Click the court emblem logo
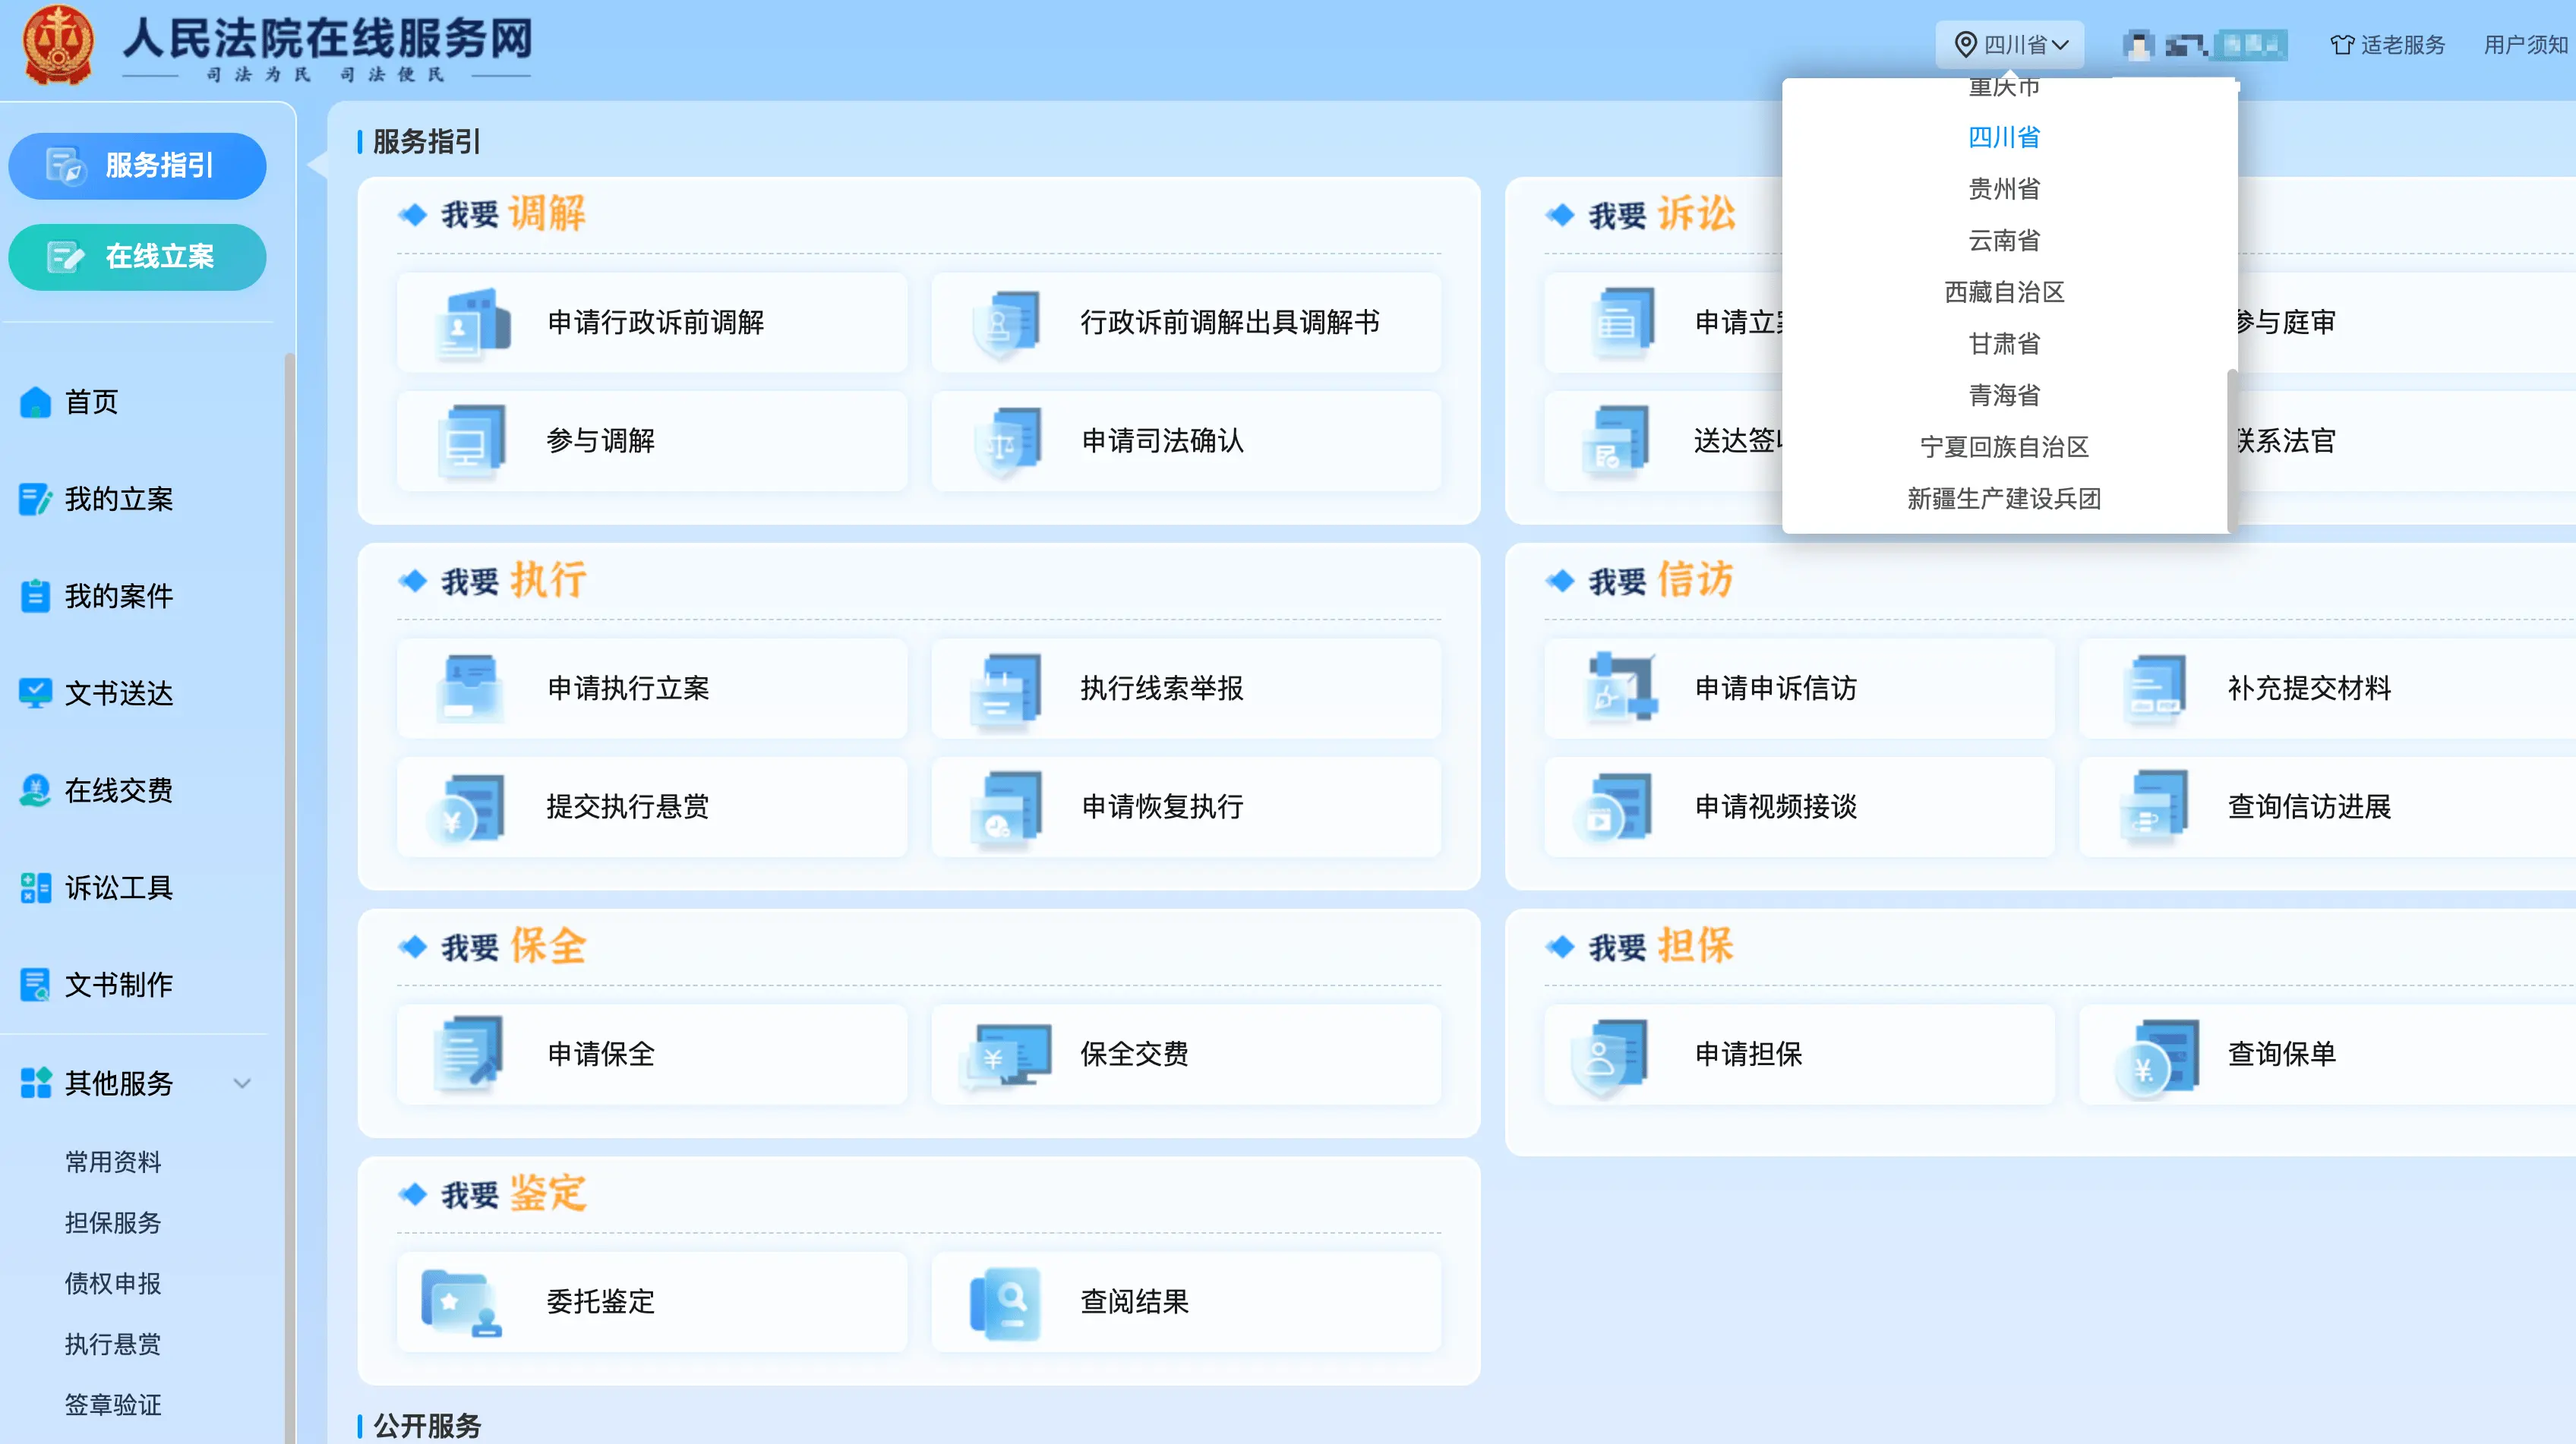The image size is (2576, 1444). pyautogui.click(x=58, y=45)
